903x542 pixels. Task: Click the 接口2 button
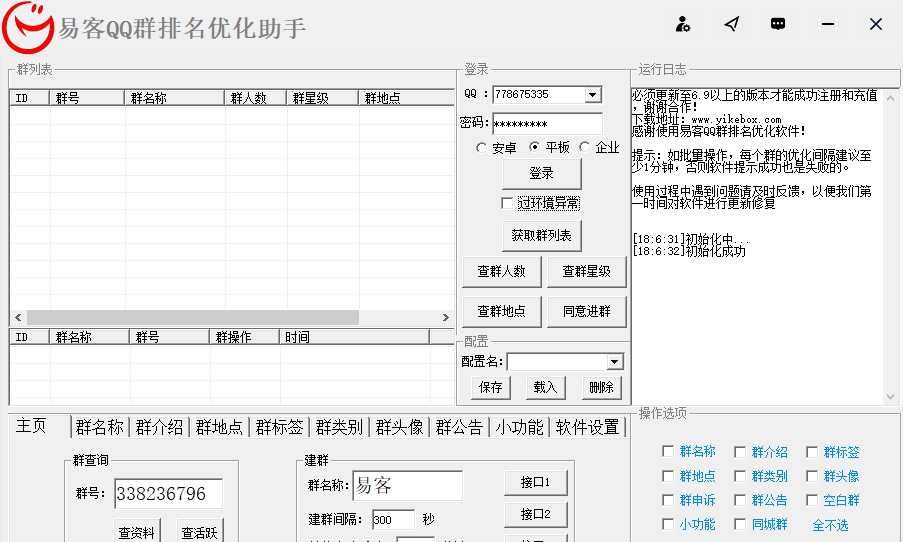click(536, 514)
